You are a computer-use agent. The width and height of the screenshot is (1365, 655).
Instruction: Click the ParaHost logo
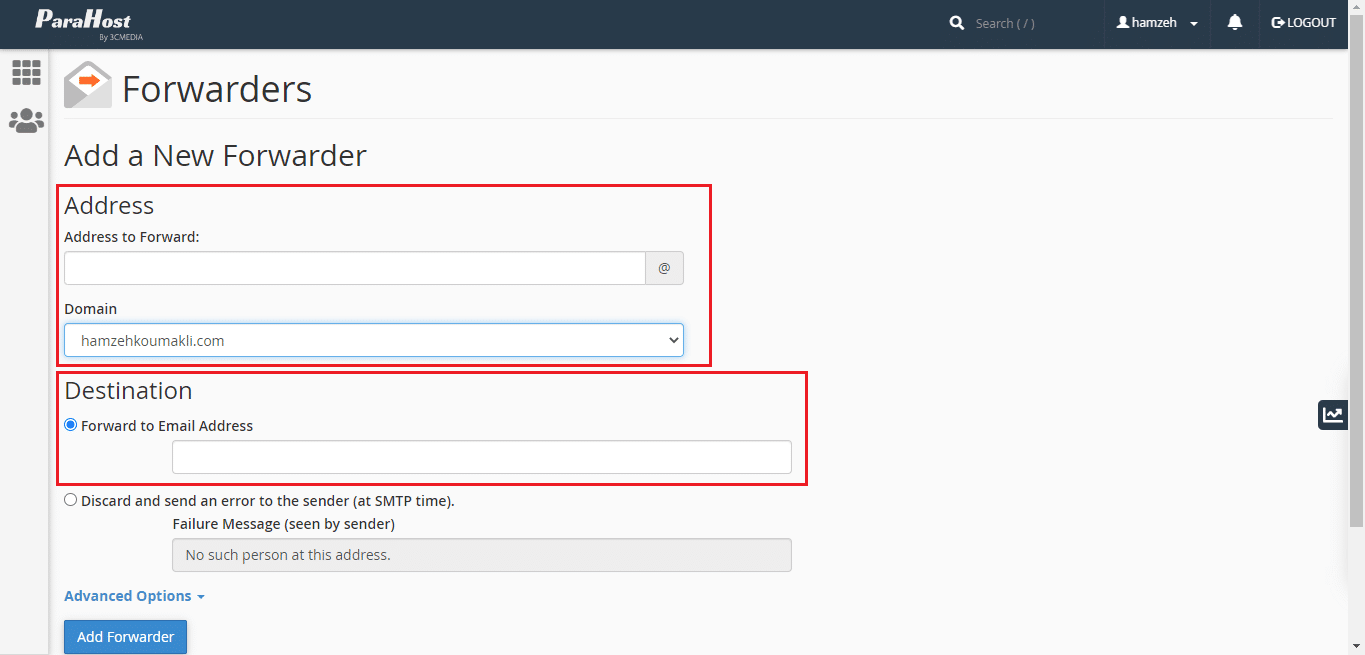(84, 24)
